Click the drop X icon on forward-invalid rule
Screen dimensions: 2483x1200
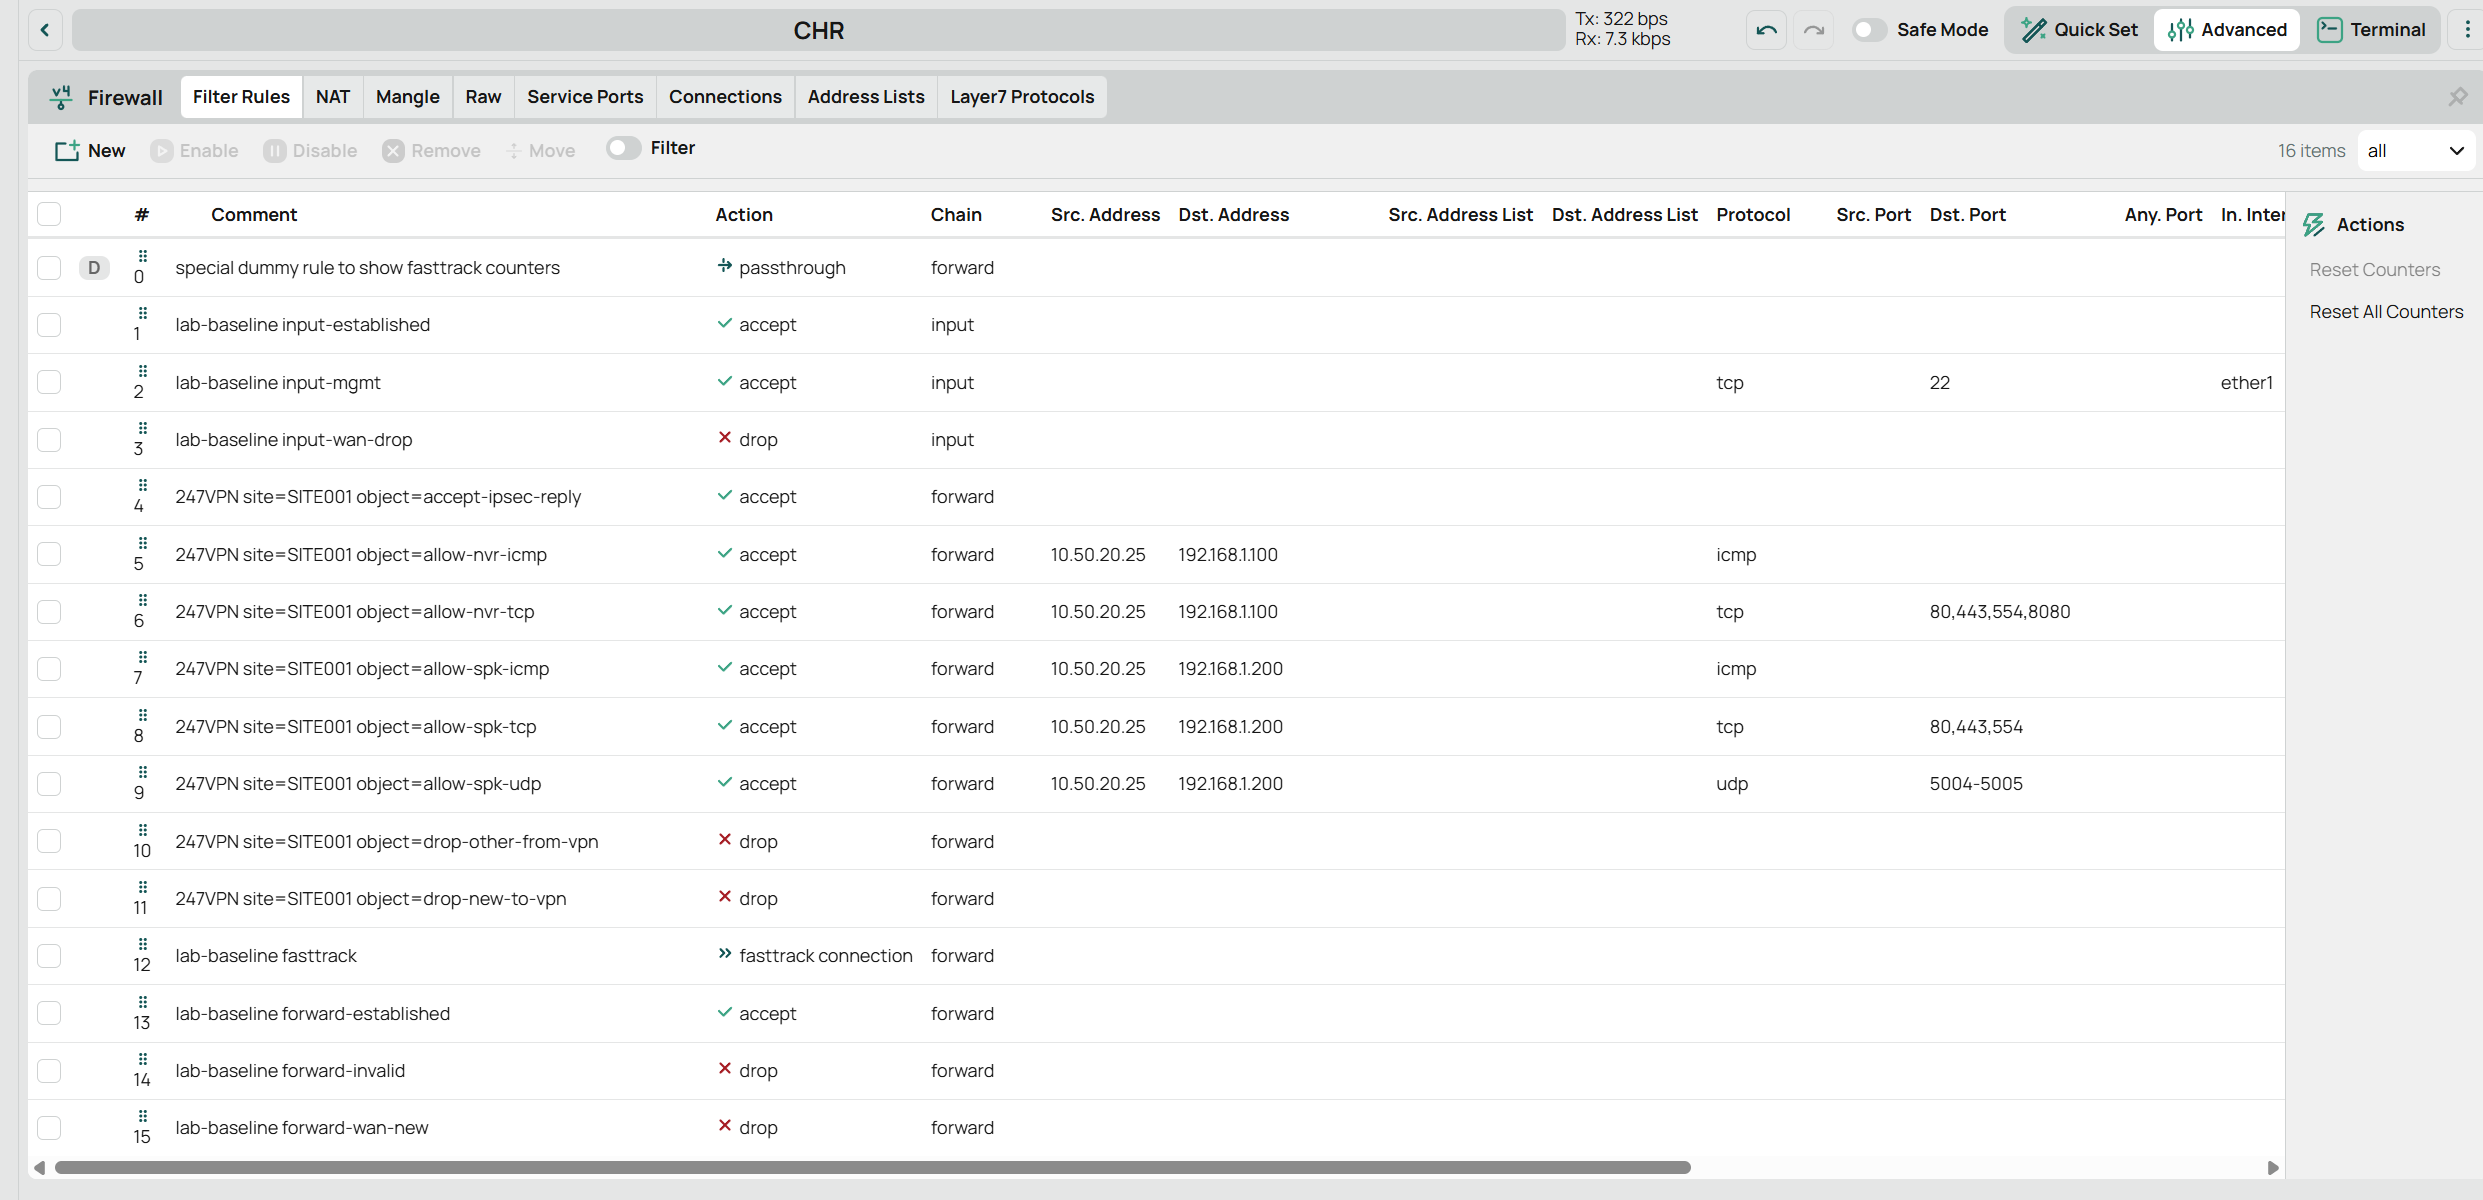click(x=725, y=1069)
